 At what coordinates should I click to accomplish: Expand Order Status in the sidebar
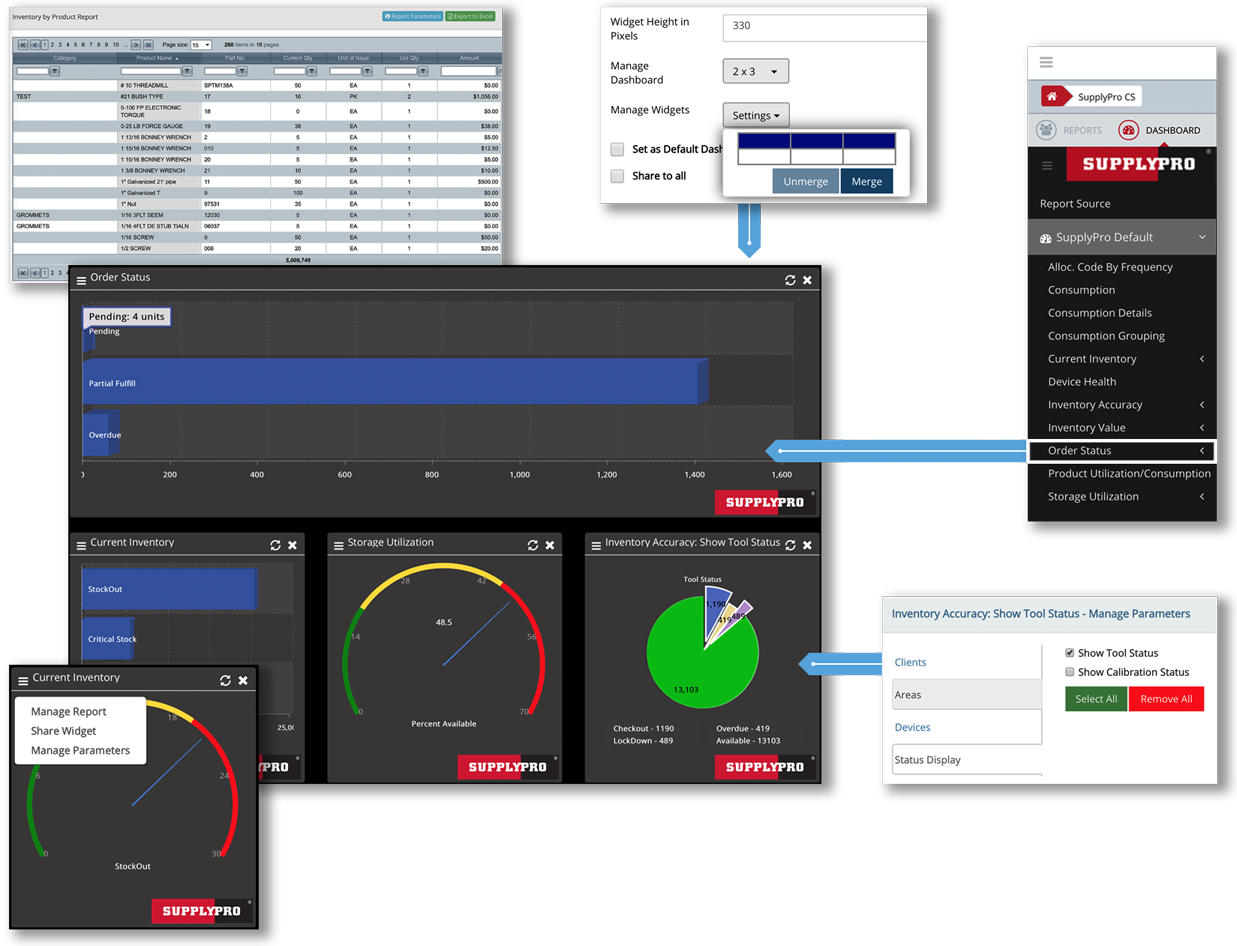click(x=1202, y=451)
